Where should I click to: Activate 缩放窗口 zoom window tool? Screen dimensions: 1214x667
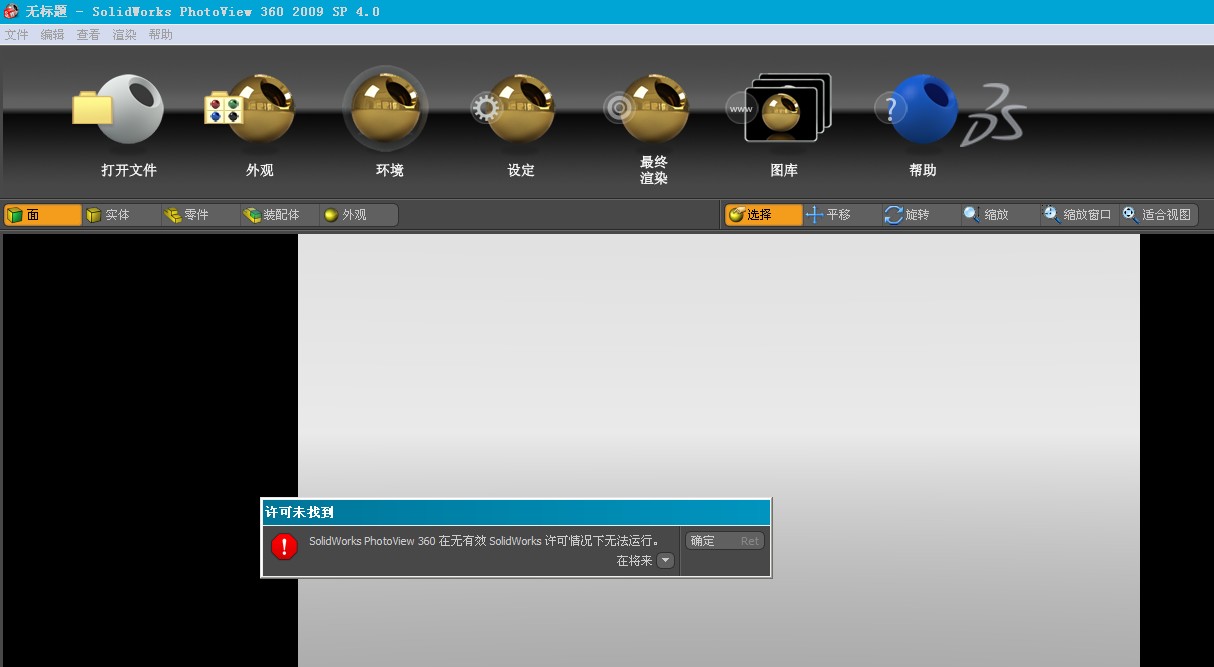(x=1079, y=215)
